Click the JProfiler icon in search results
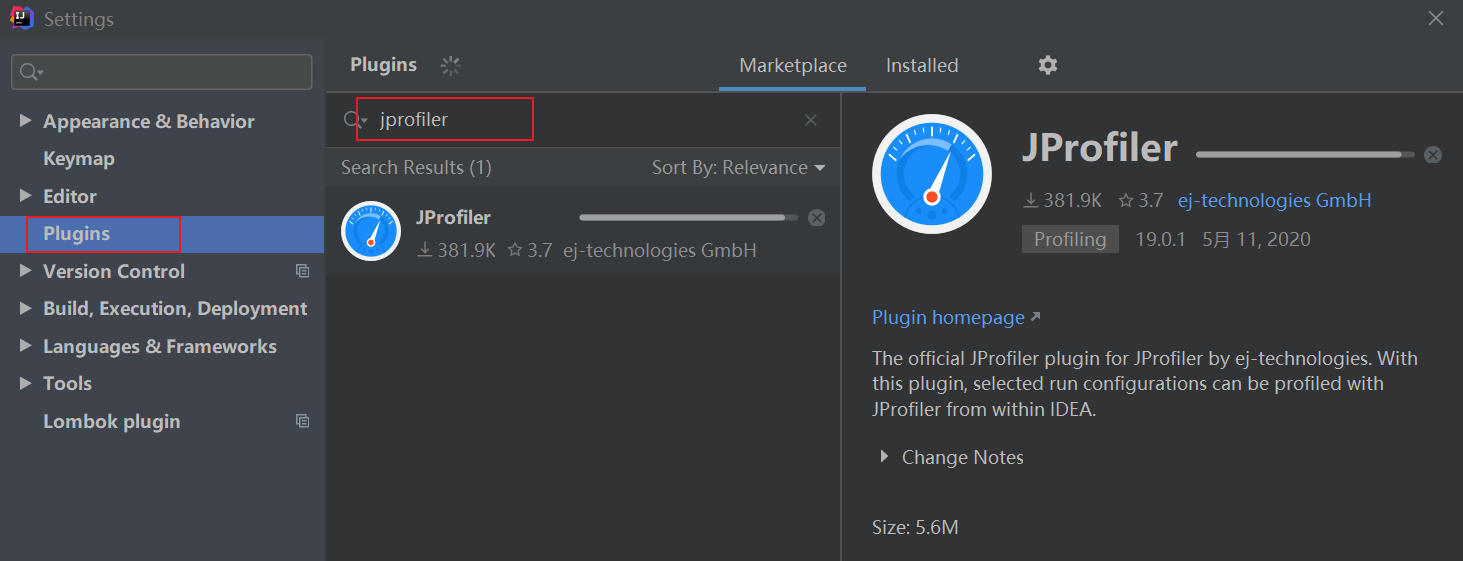This screenshot has height=561, width=1463. point(371,231)
